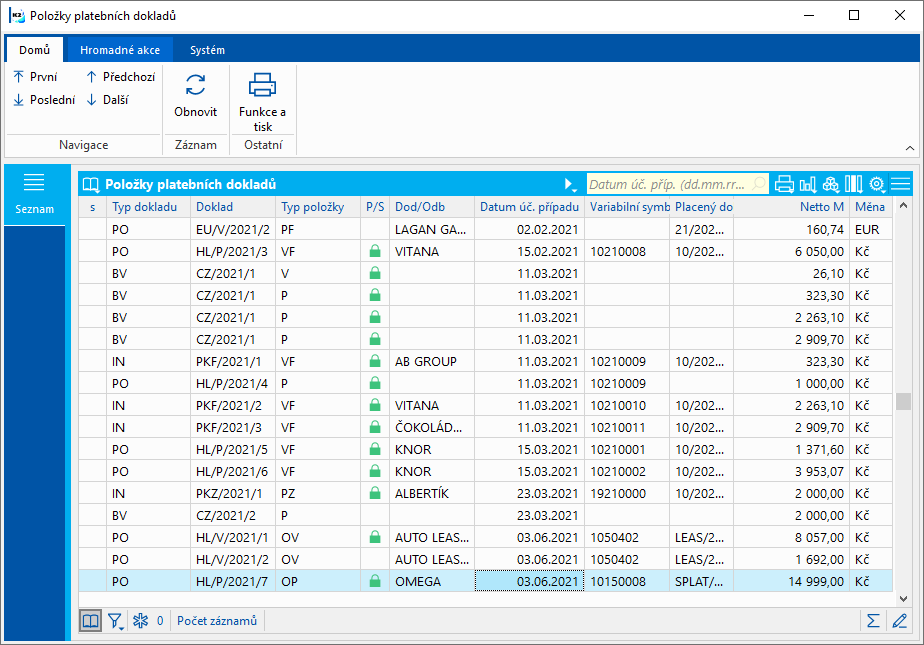Viewport: 924px width, 645px height.
Task: Open the Systém ribbon tab
Action: point(207,50)
